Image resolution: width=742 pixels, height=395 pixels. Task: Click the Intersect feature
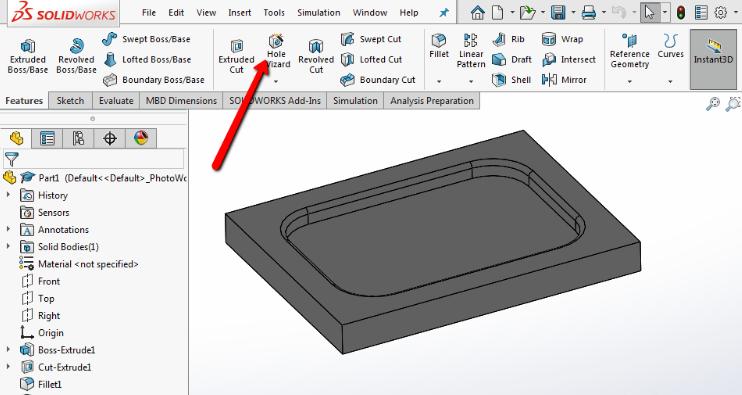(x=569, y=60)
